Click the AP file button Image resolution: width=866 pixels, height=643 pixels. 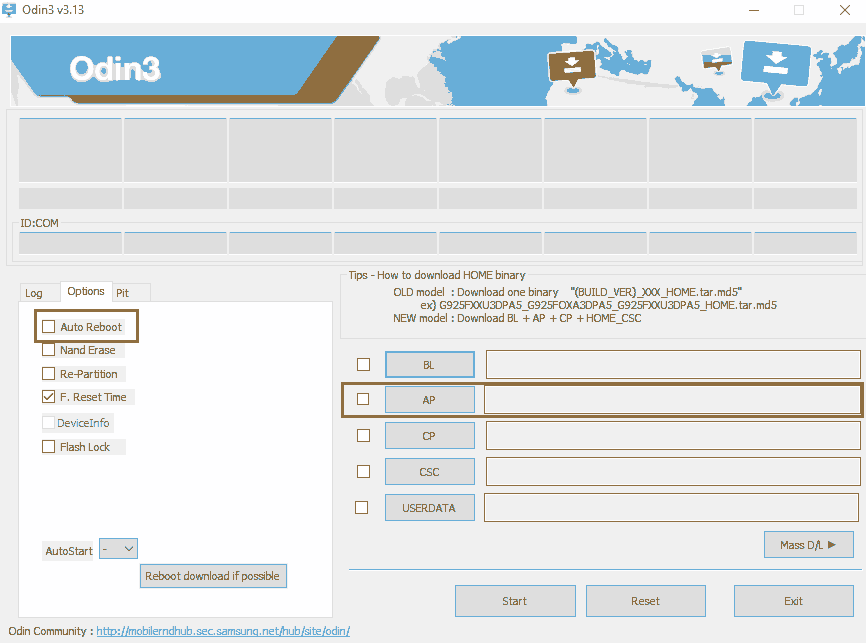click(x=430, y=399)
